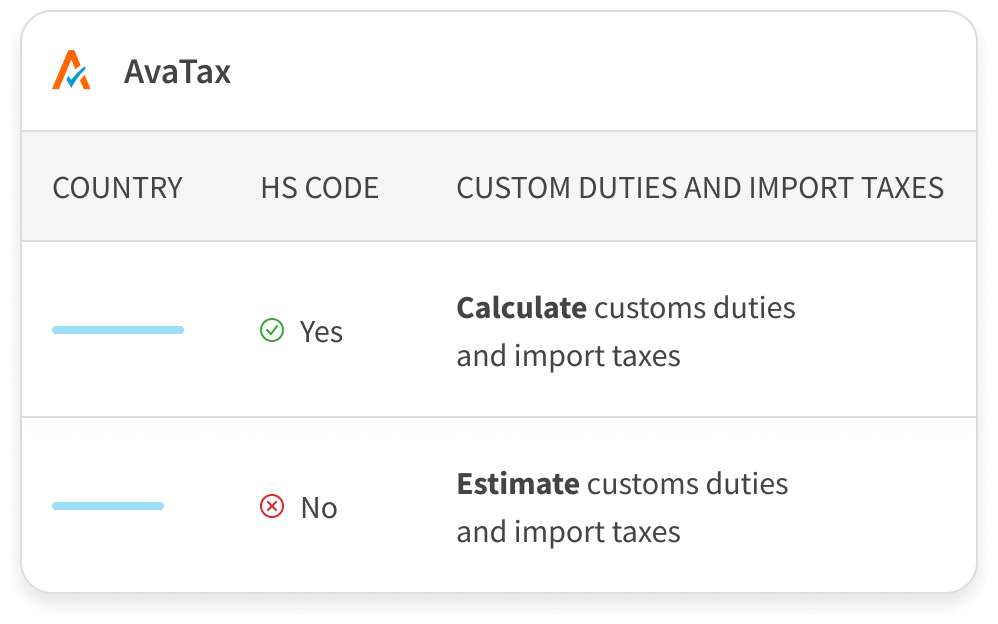Click the green checkmark Yes icon

coord(271,330)
